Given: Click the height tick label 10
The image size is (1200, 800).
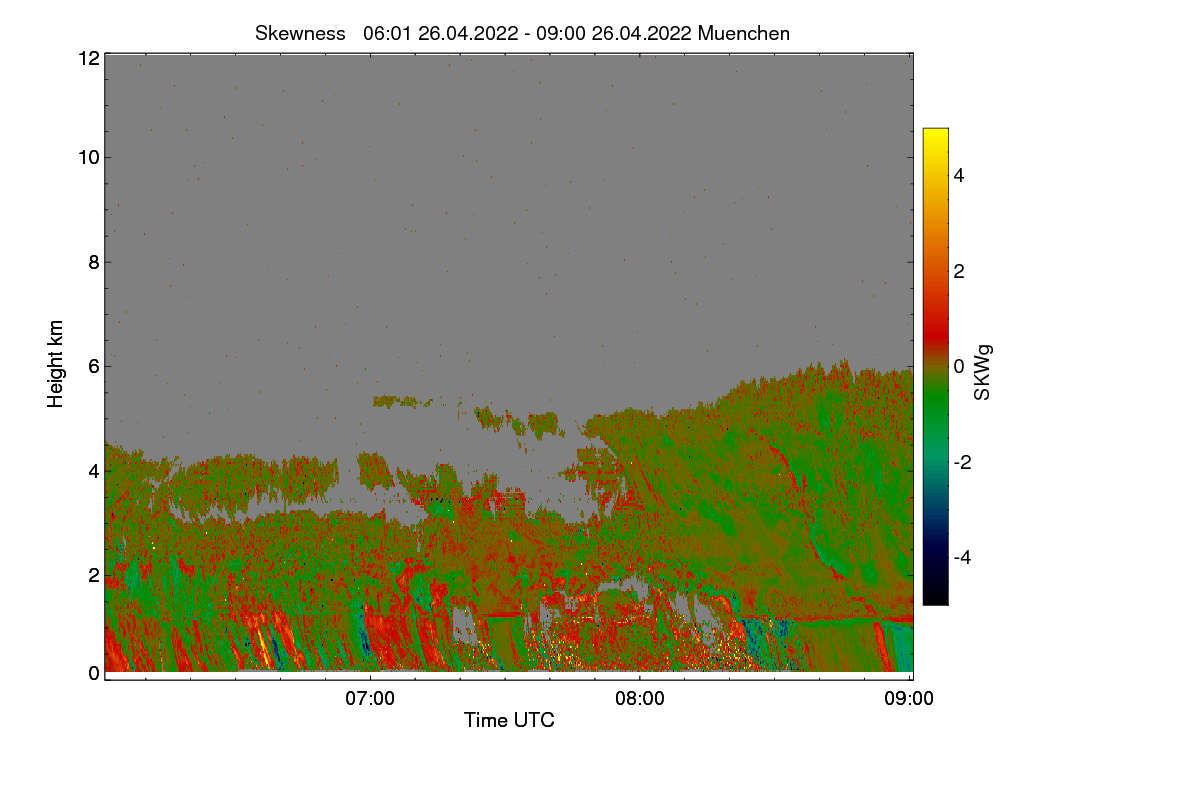Looking at the screenshot, I should tap(88, 157).
